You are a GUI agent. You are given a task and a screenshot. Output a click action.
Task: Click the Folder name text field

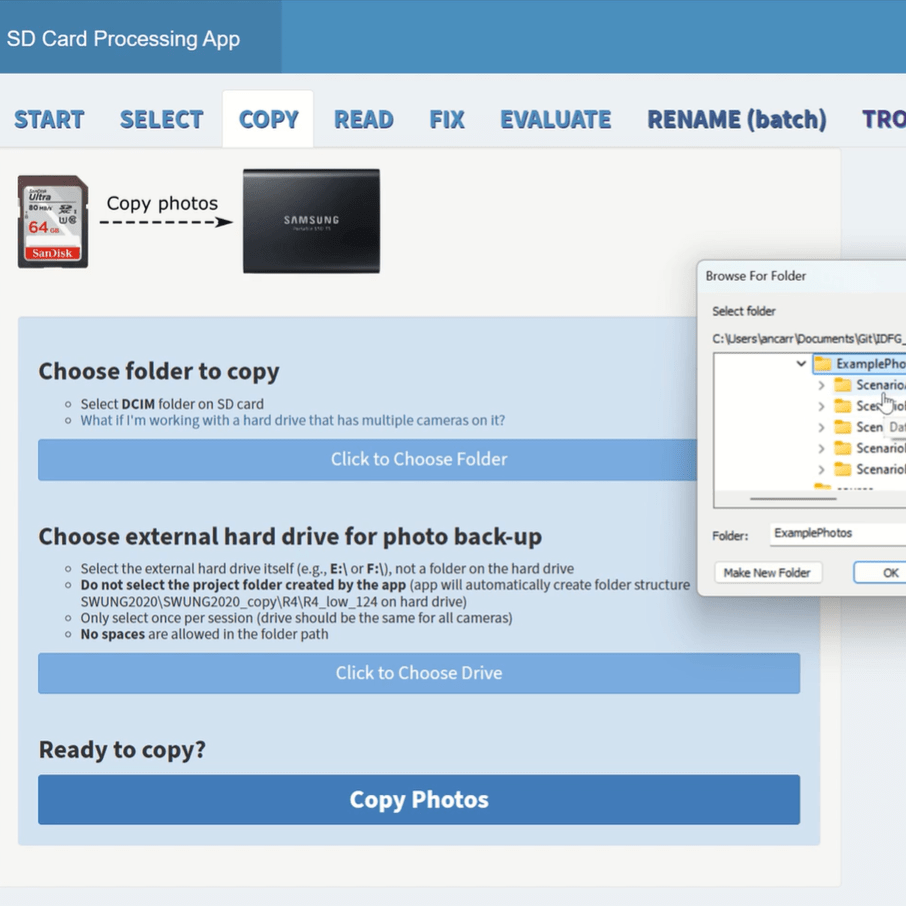pos(838,534)
